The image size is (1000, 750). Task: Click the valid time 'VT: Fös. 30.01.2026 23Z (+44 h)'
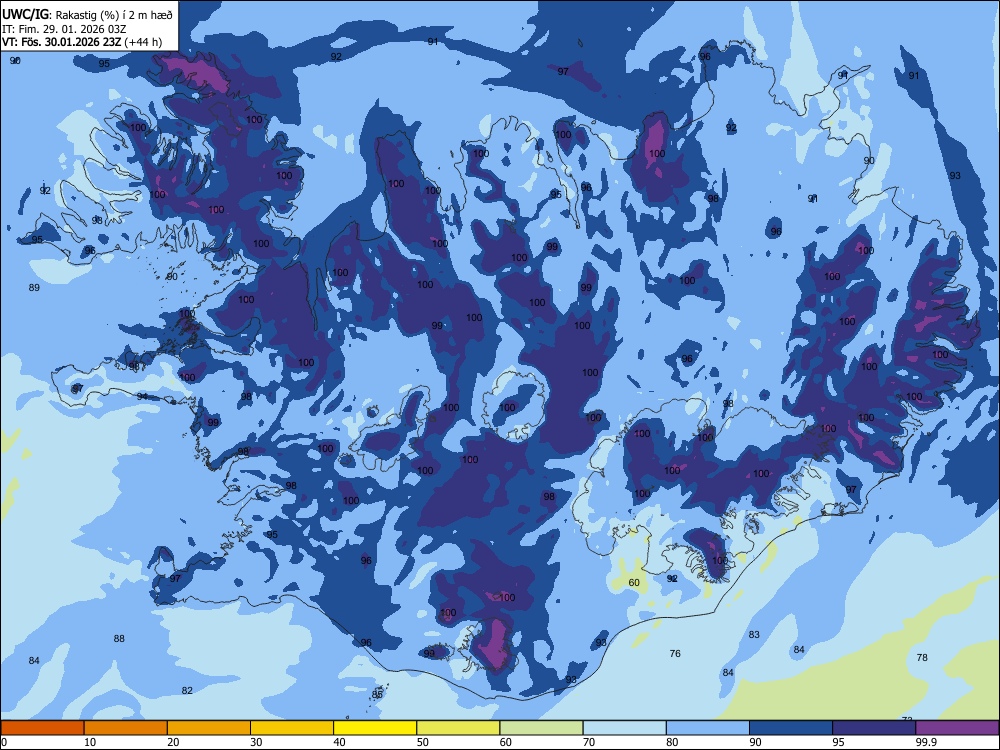pos(82,42)
